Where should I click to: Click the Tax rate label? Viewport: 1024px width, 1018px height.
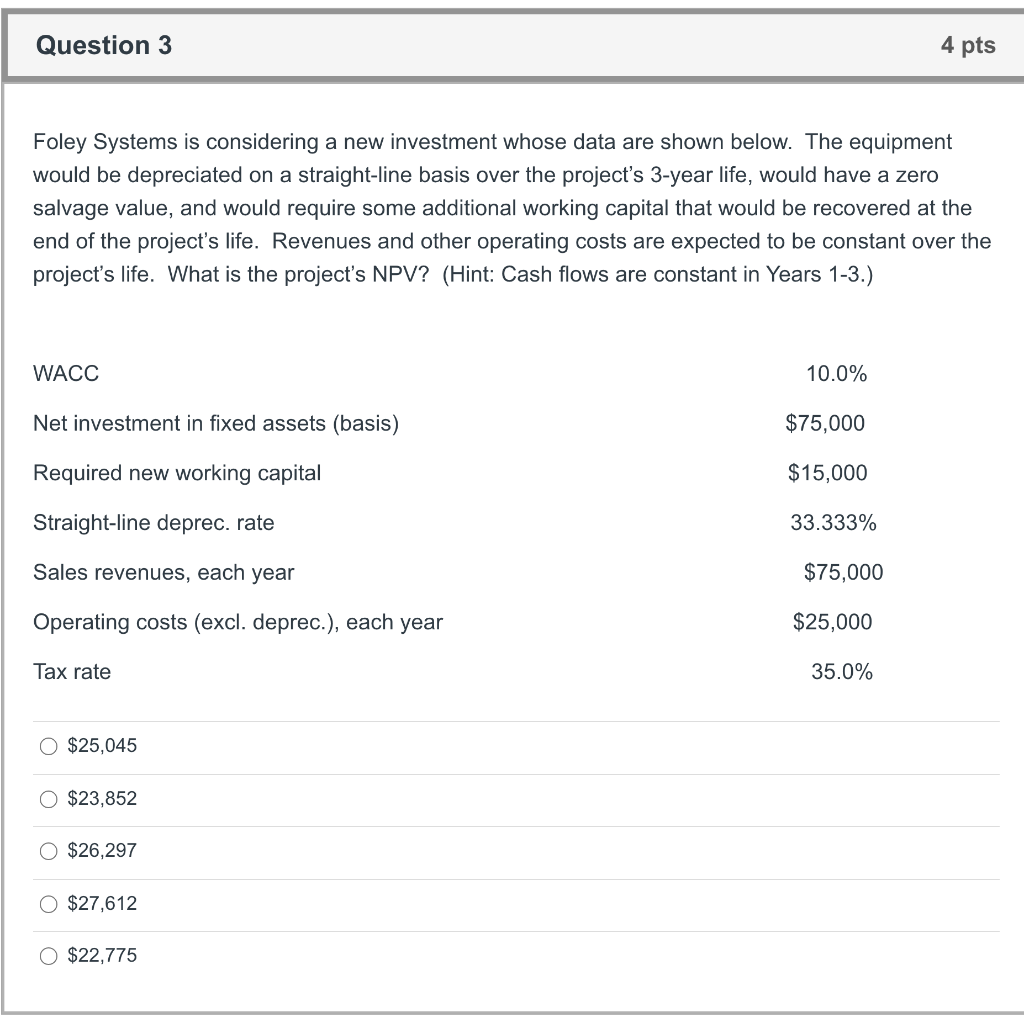[72, 672]
